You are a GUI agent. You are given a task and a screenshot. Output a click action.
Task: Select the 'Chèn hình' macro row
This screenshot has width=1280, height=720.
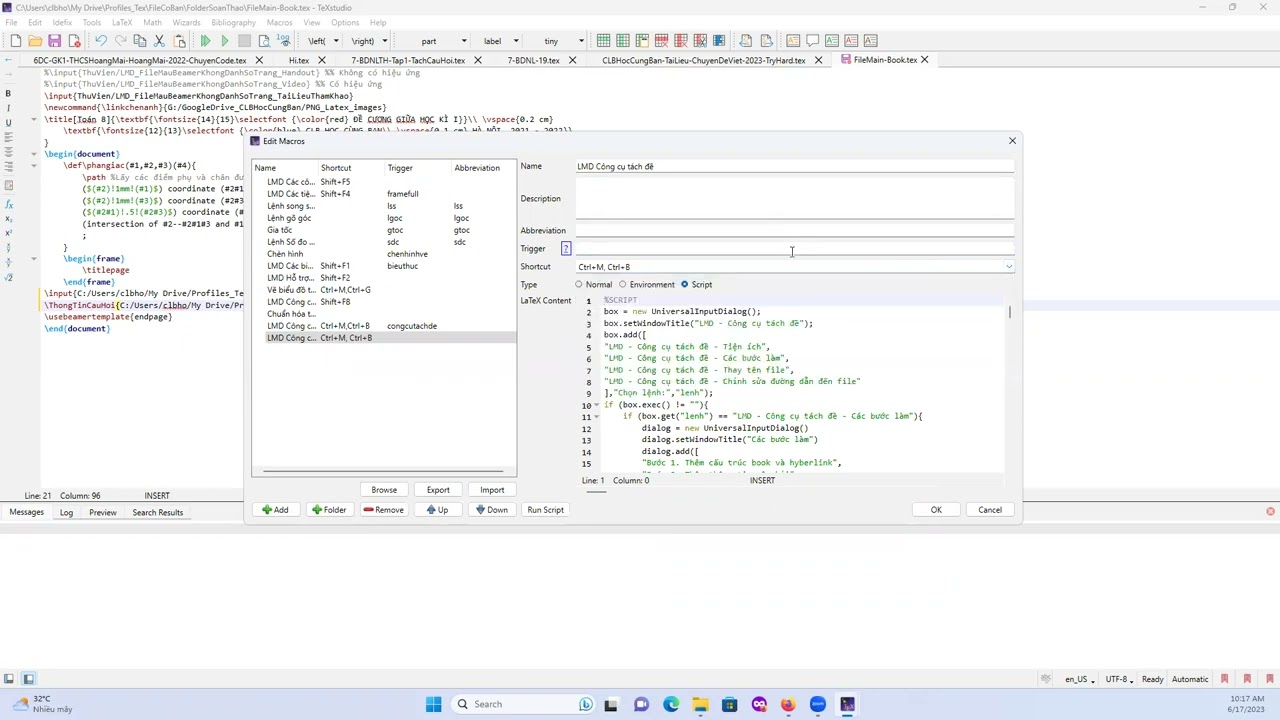pos(384,254)
